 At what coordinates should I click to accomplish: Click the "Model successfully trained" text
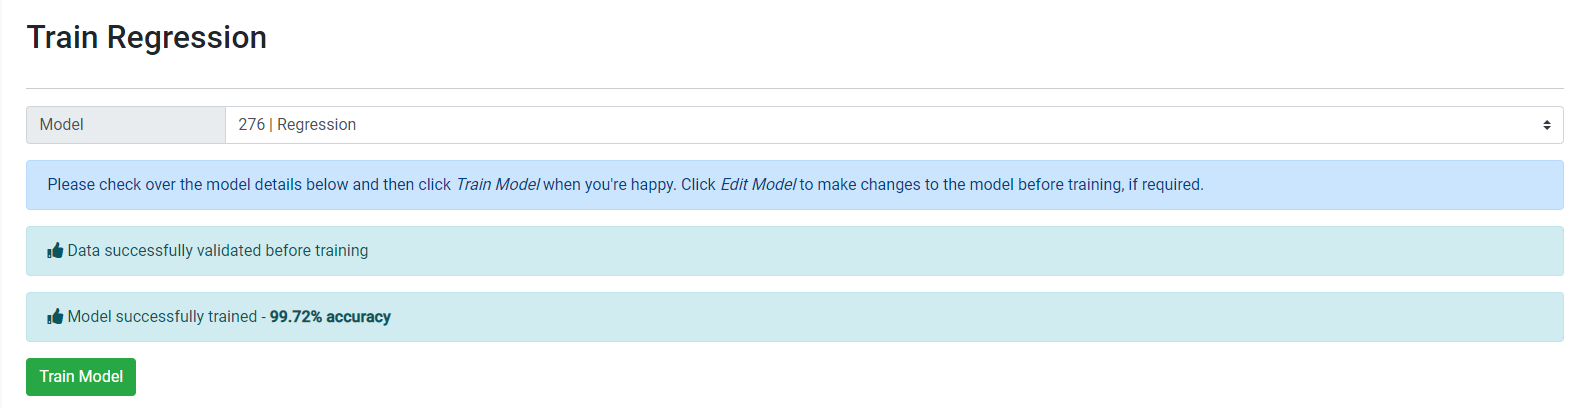point(162,317)
